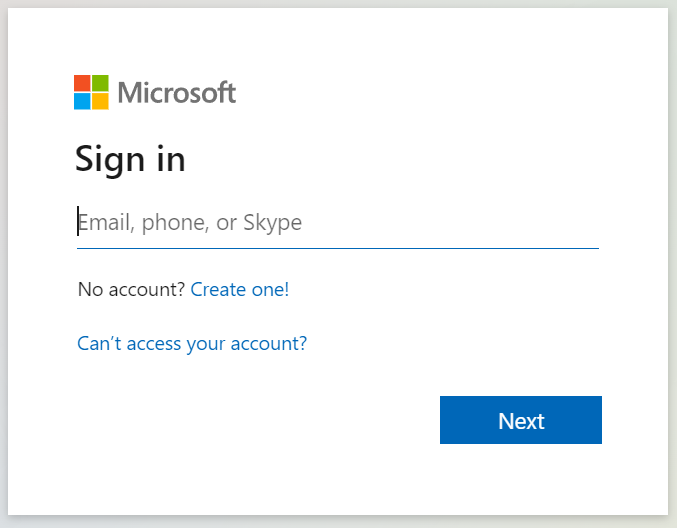Click the word account? in the recovery link
Image resolution: width=677 pixels, height=528 pixels.
click(269, 344)
